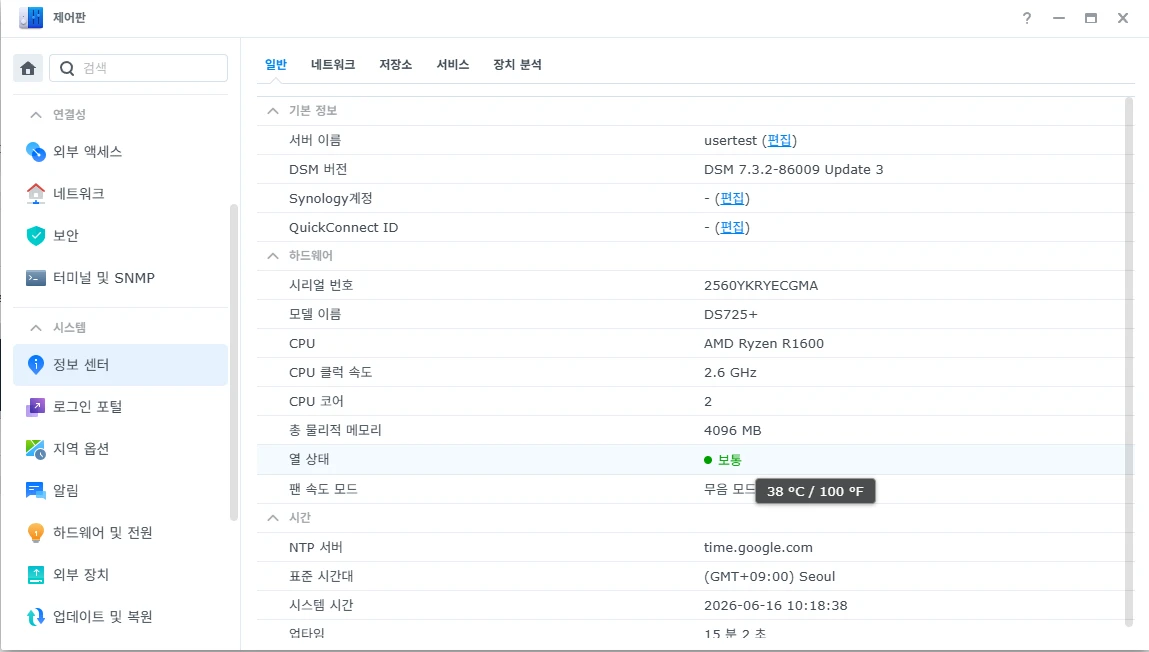
Task: Collapse the 시스템 sidebar group
Action: tap(35, 327)
